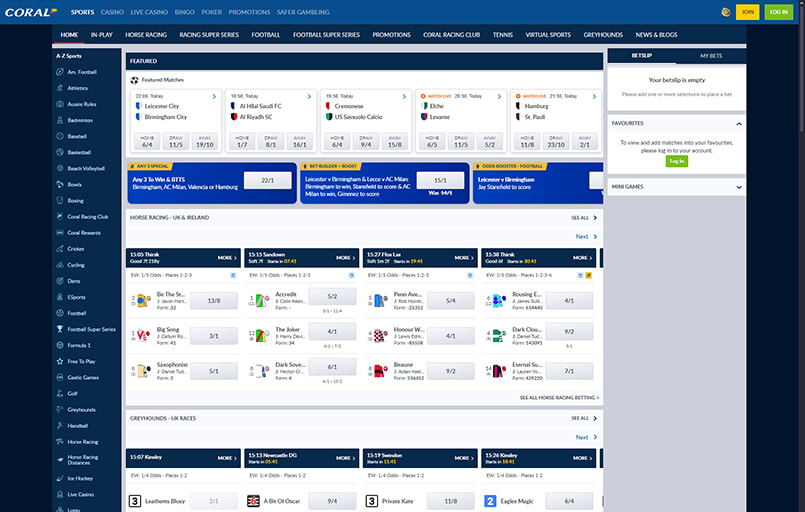This screenshot has width=805, height=512.
Task: Select the Golf sidebar icon
Action: (60, 393)
